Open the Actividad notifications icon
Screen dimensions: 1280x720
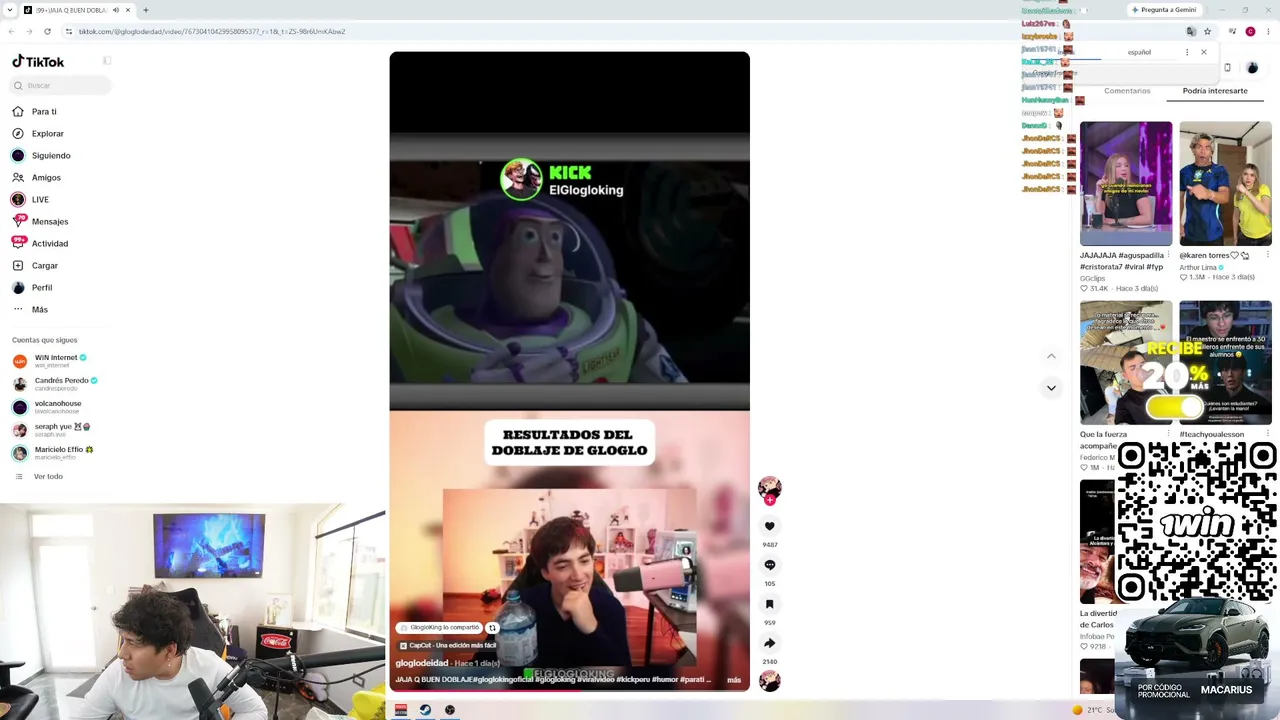point(18,243)
